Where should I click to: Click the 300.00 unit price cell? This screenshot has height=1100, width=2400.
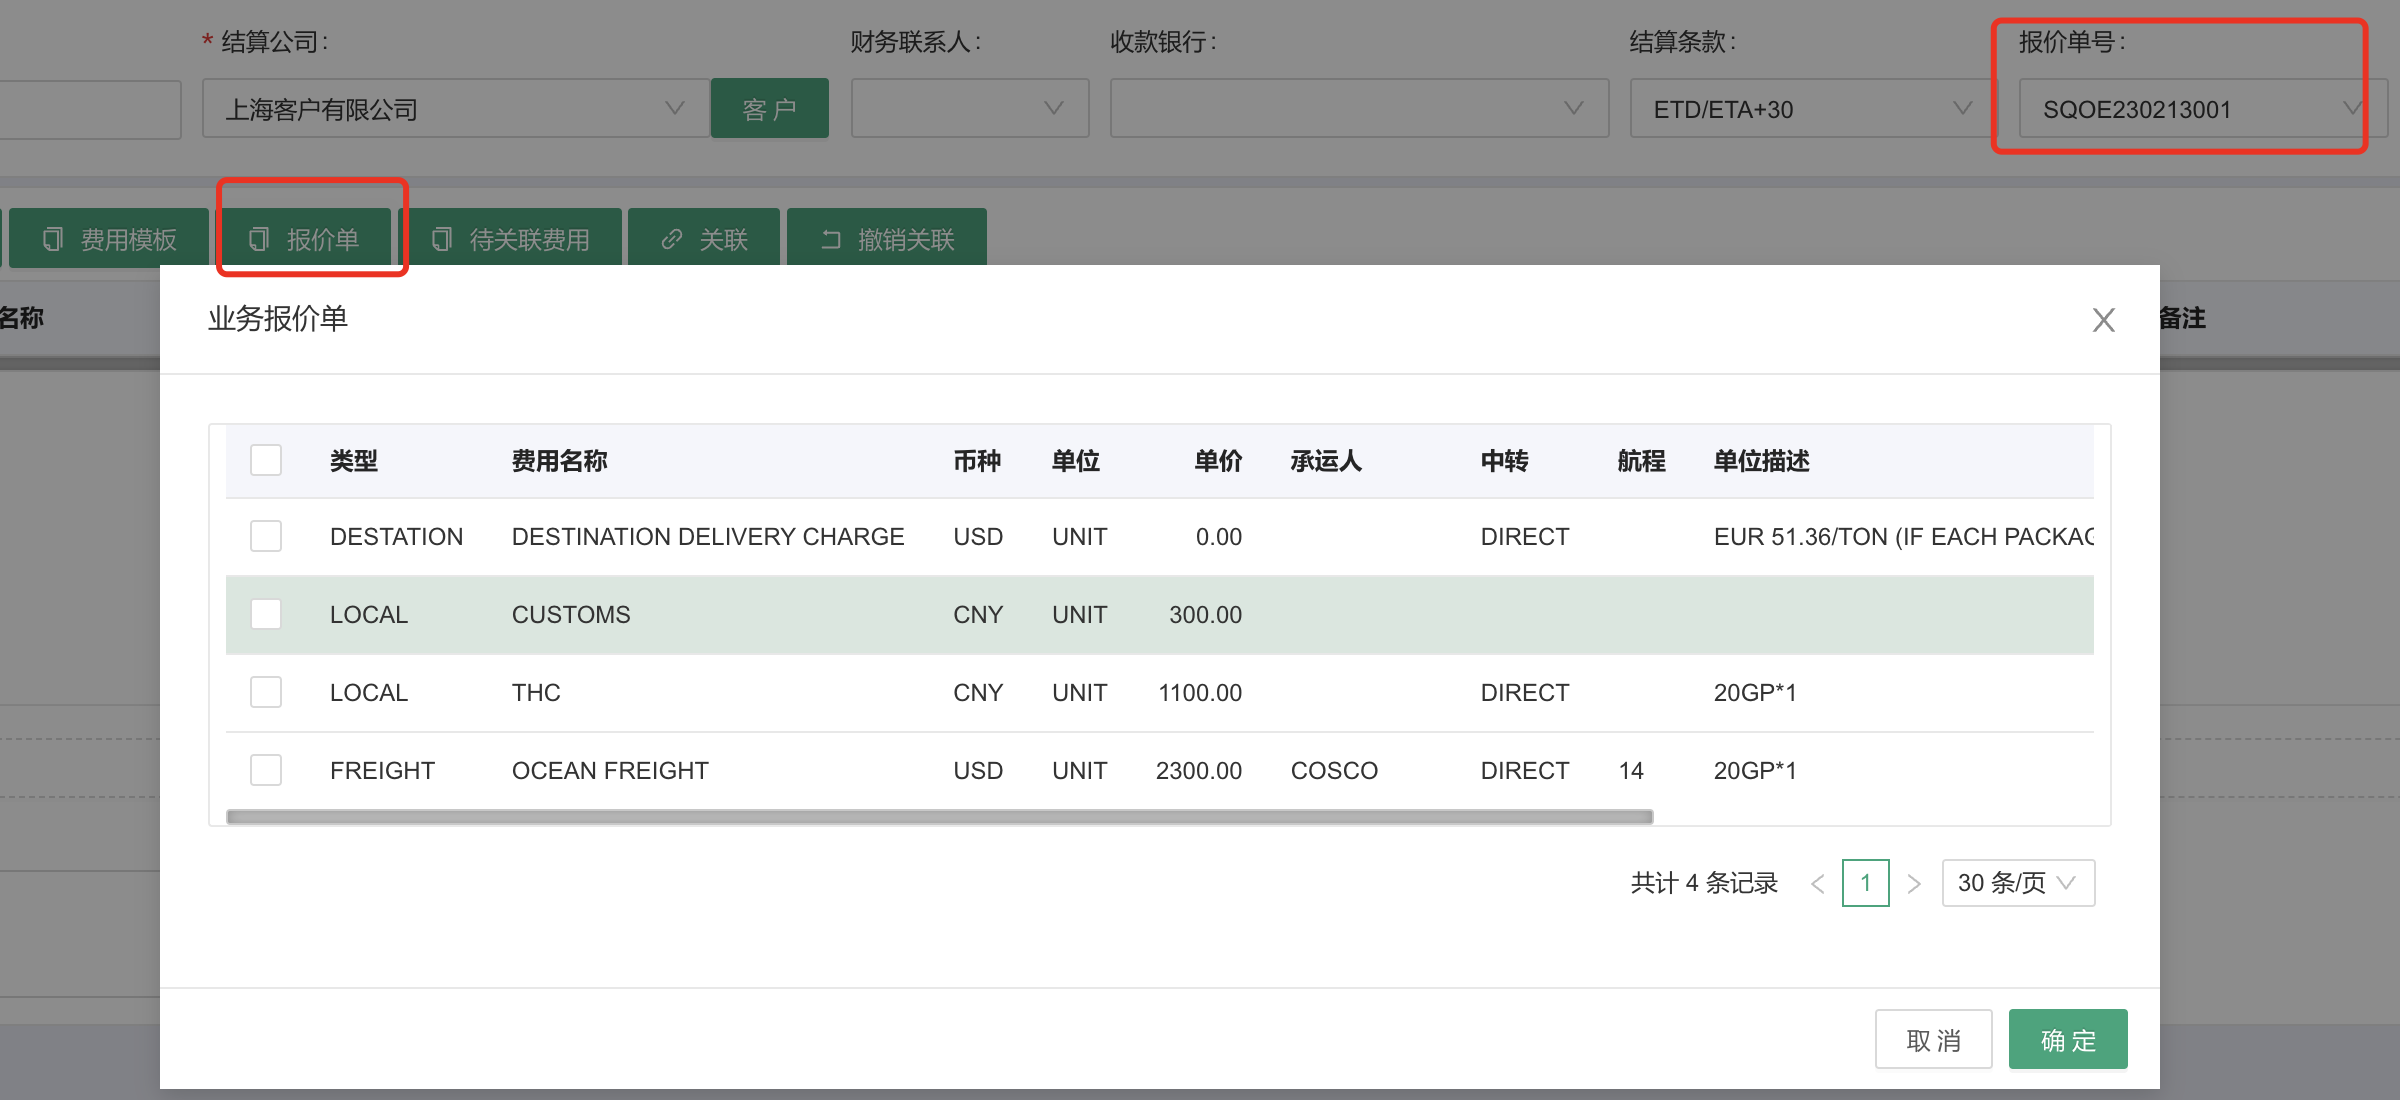[1206, 615]
